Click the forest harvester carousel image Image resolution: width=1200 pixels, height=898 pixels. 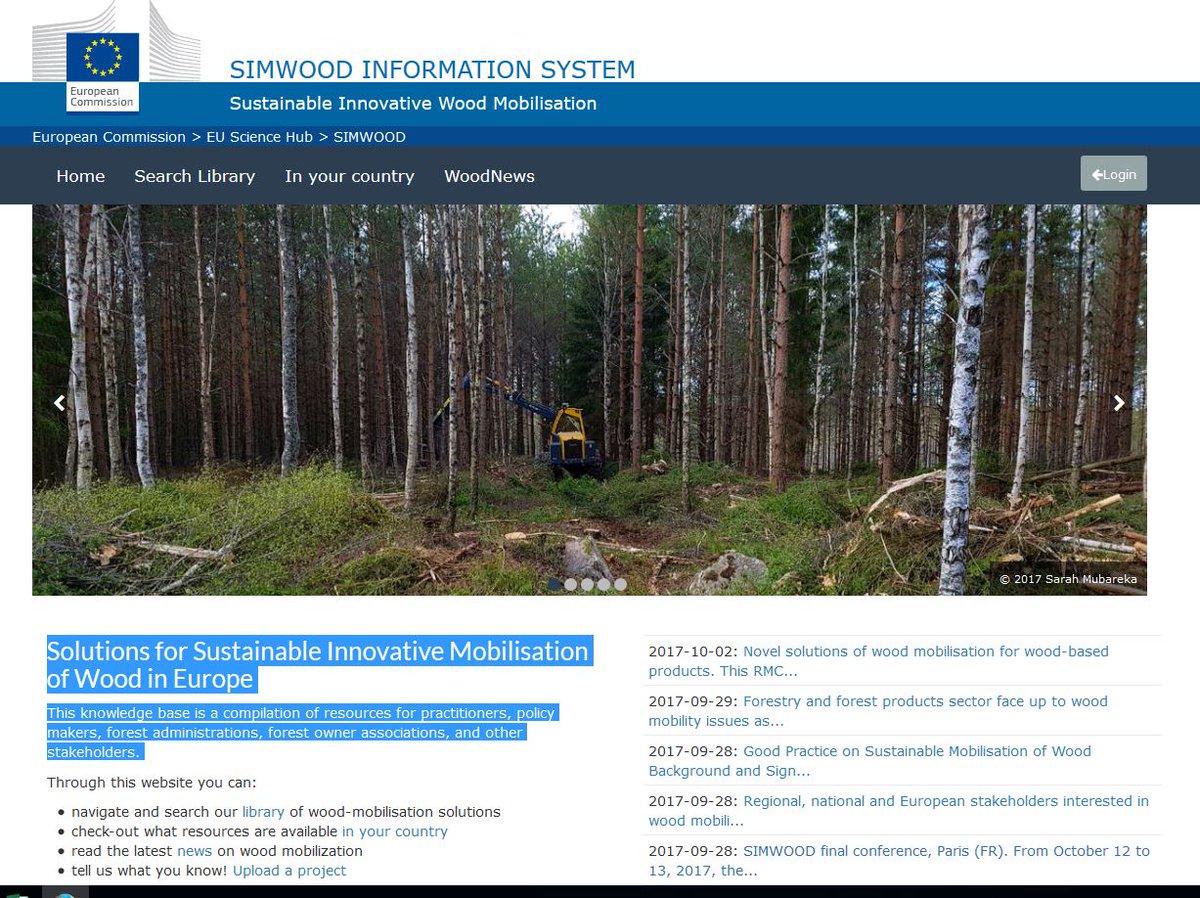coord(589,400)
